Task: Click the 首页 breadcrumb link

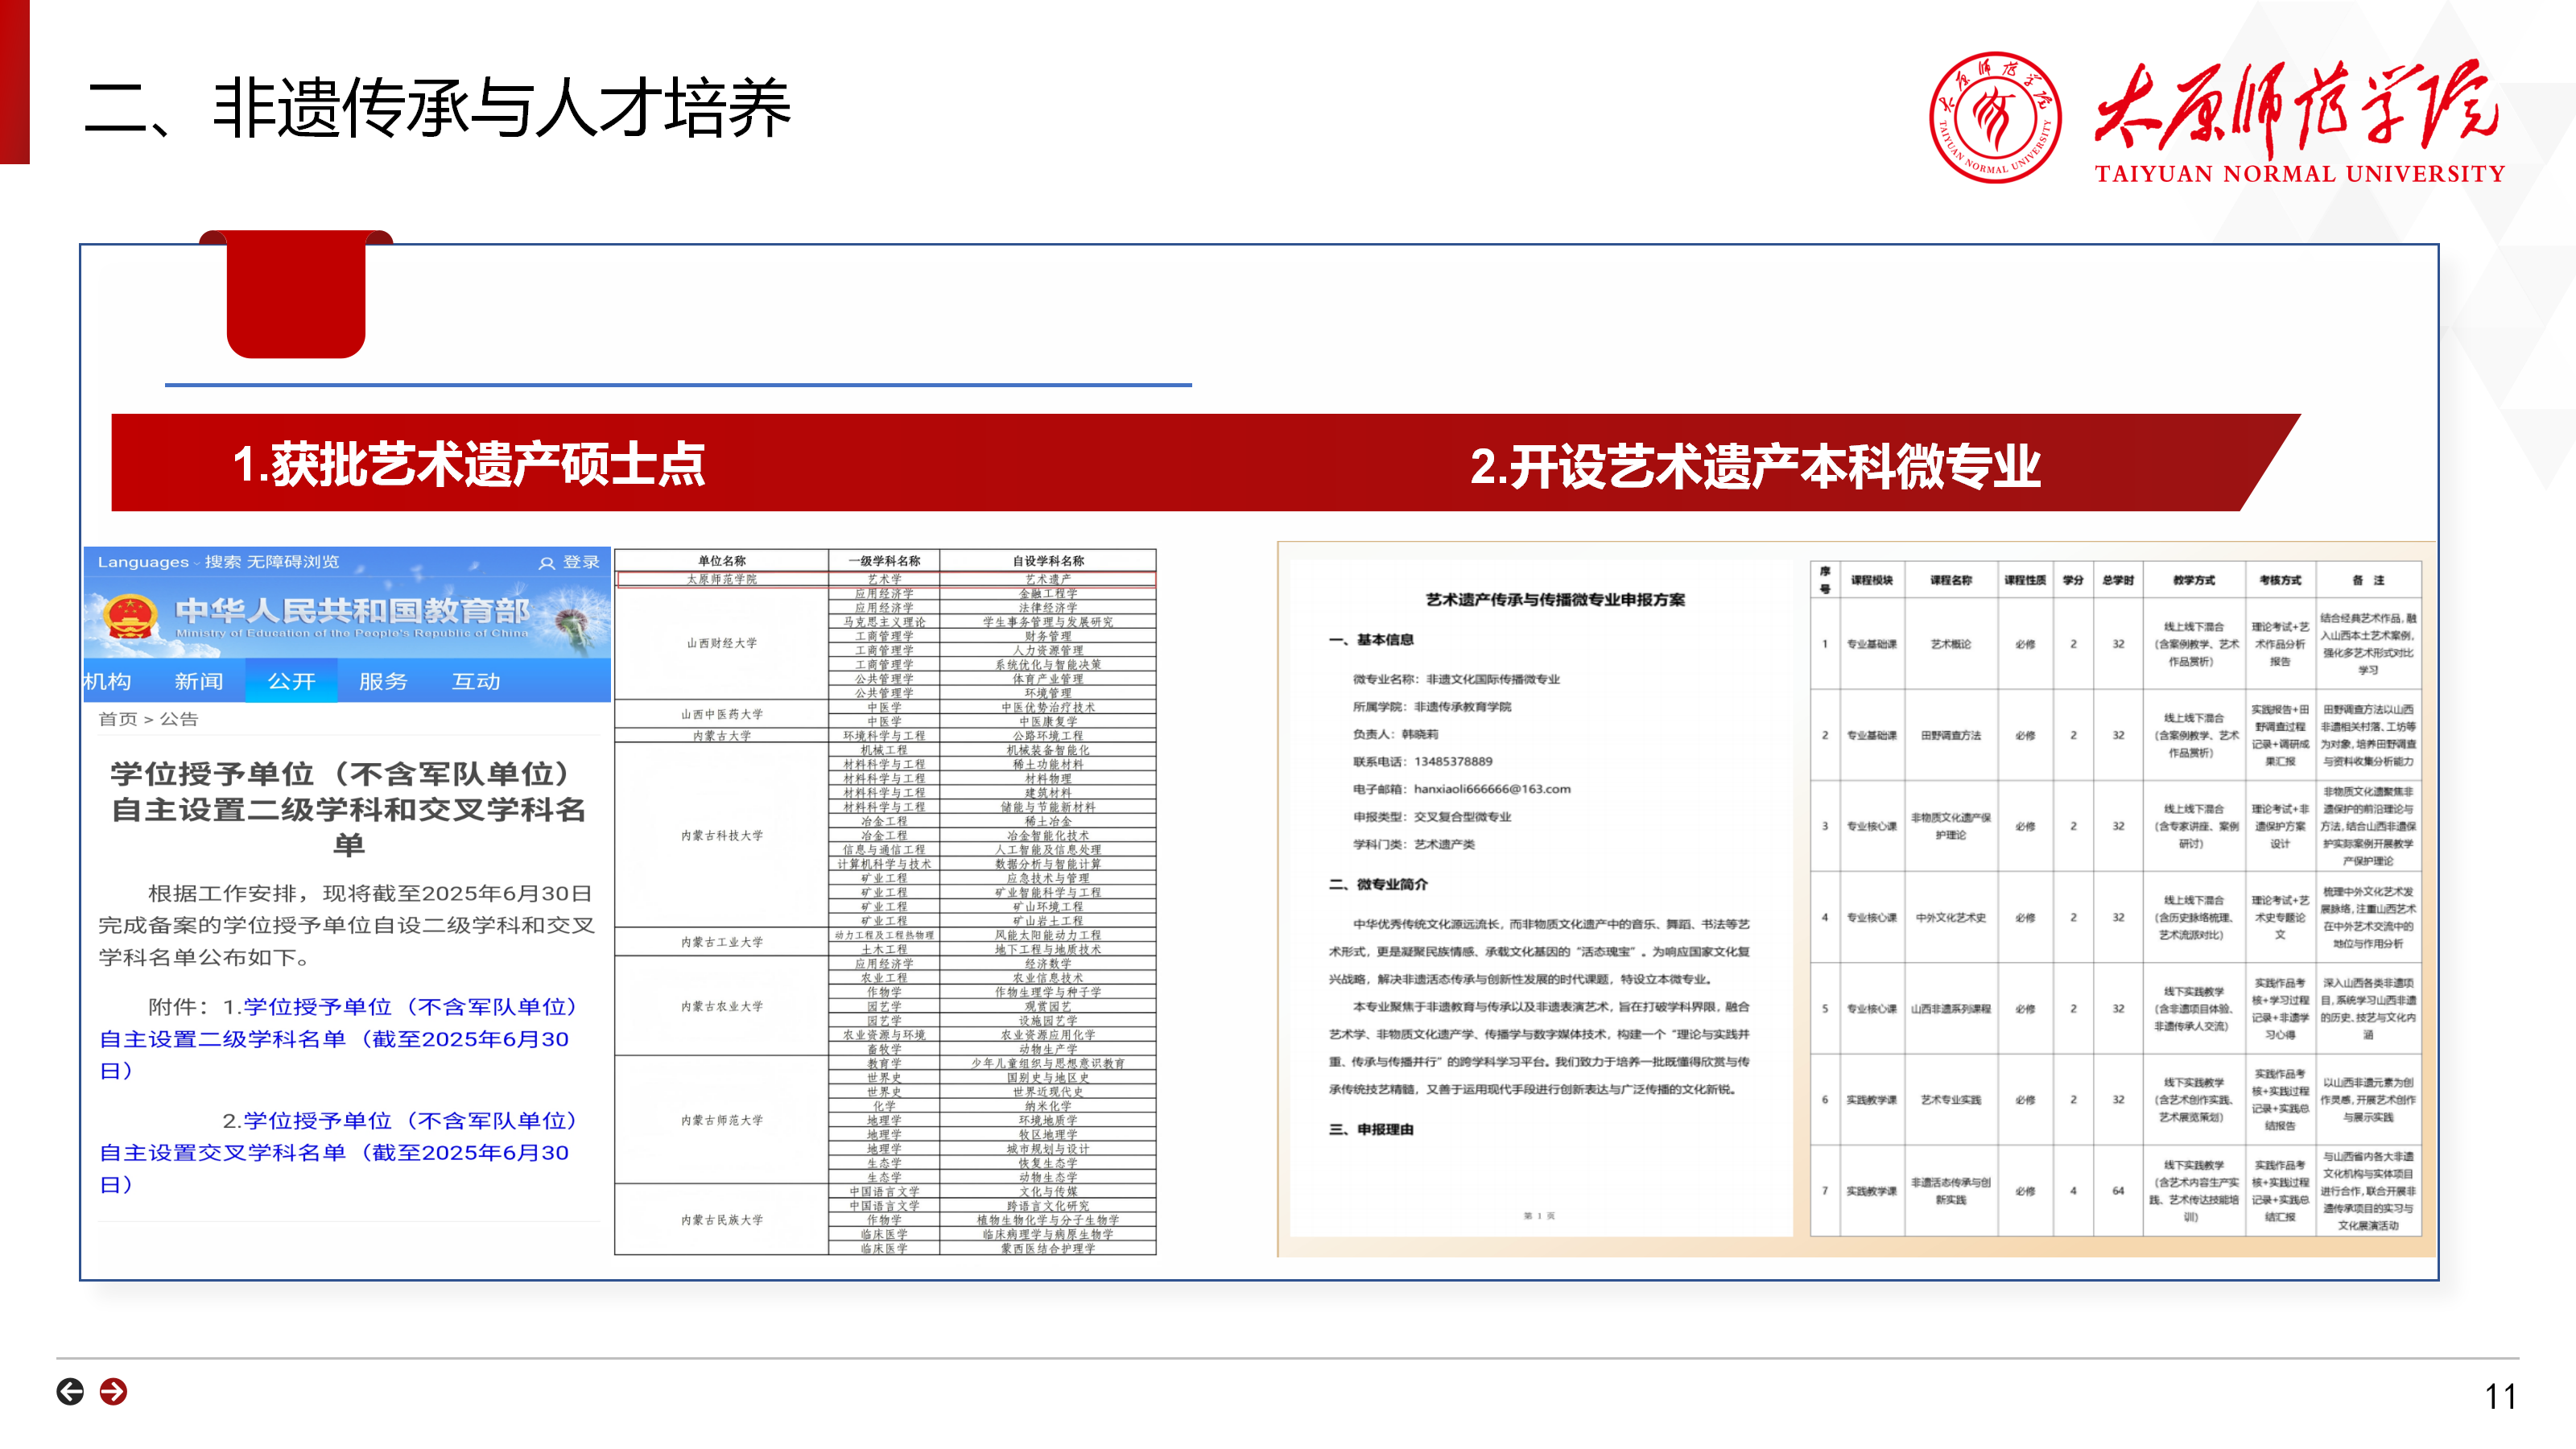Action: (x=117, y=719)
